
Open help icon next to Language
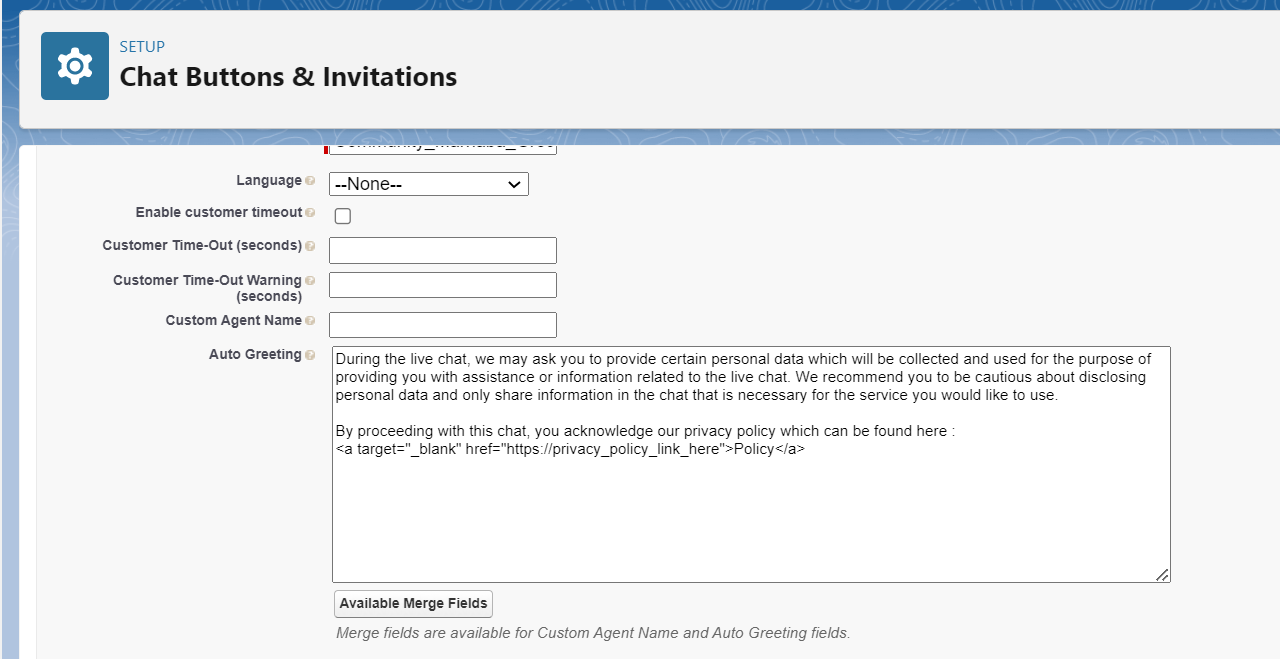310,181
